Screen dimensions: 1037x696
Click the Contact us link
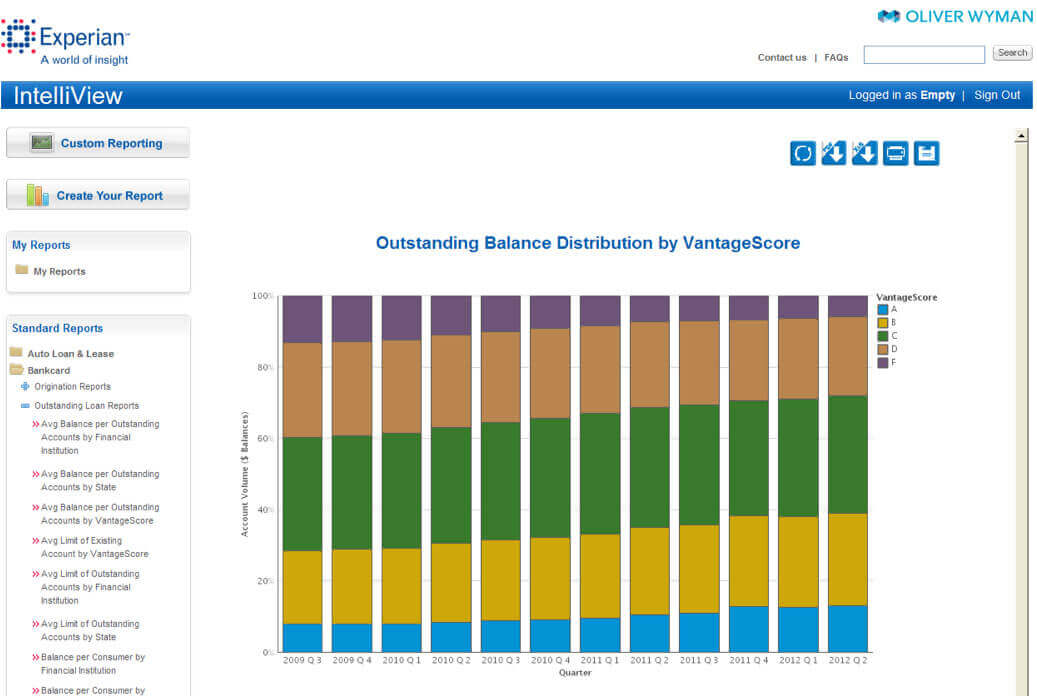point(781,58)
